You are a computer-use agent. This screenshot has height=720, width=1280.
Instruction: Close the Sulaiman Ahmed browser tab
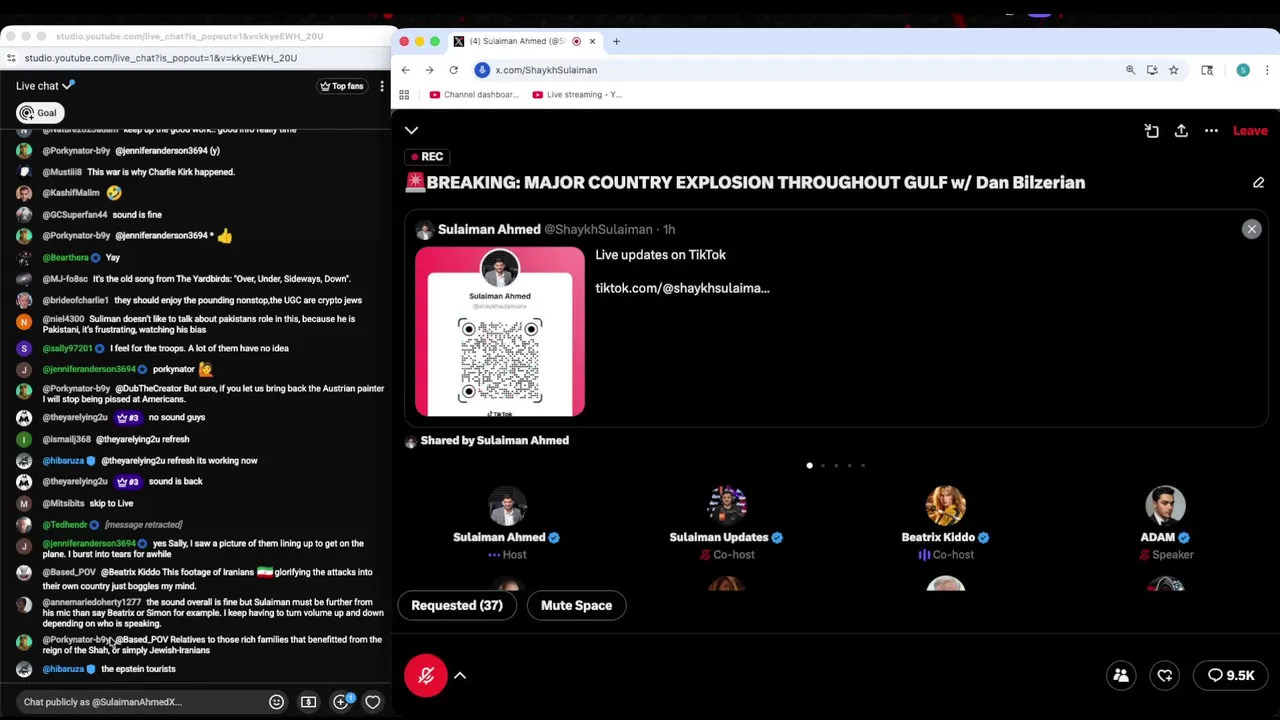pyautogui.click(x=592, y=41)
